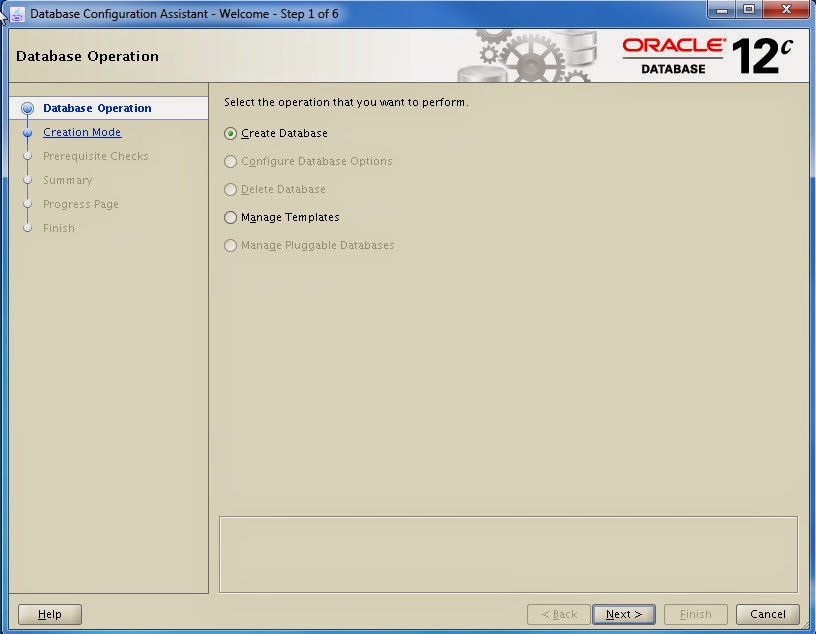Click the Prerequisite Checks step bullet
Viewport: 816px width, 634px height.
point(27,156)
